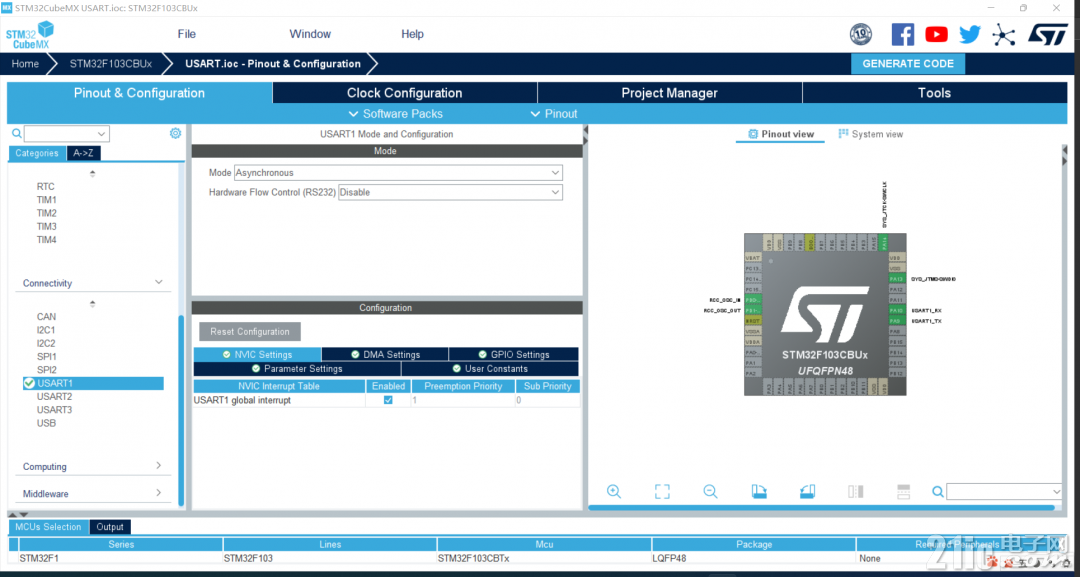Toggle USART1 global interrupt enabled checkbox

coord(388,400)
